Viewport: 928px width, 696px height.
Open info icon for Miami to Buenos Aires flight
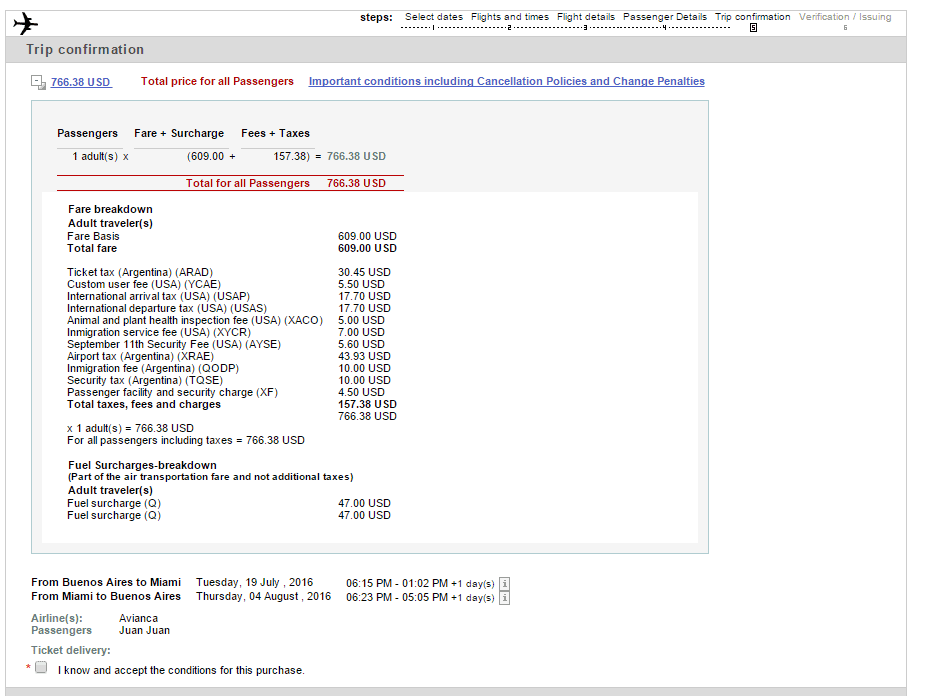pyautogui.click(x=504, y=598)
